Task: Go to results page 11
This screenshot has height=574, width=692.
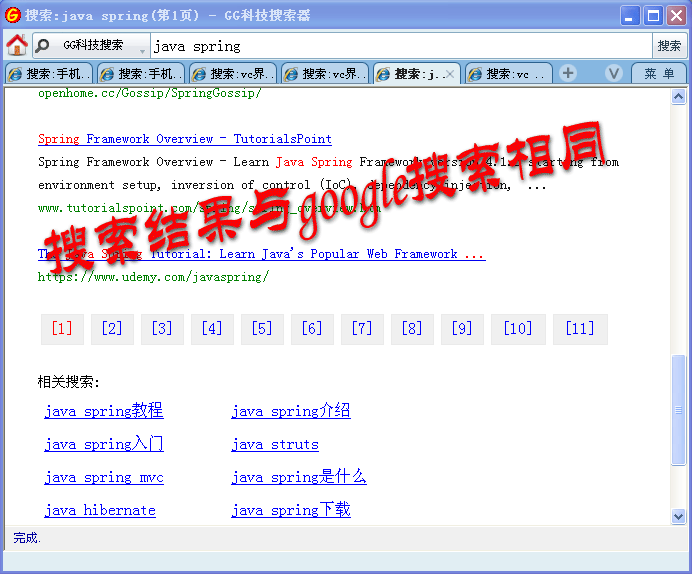Action: [579, 328]
